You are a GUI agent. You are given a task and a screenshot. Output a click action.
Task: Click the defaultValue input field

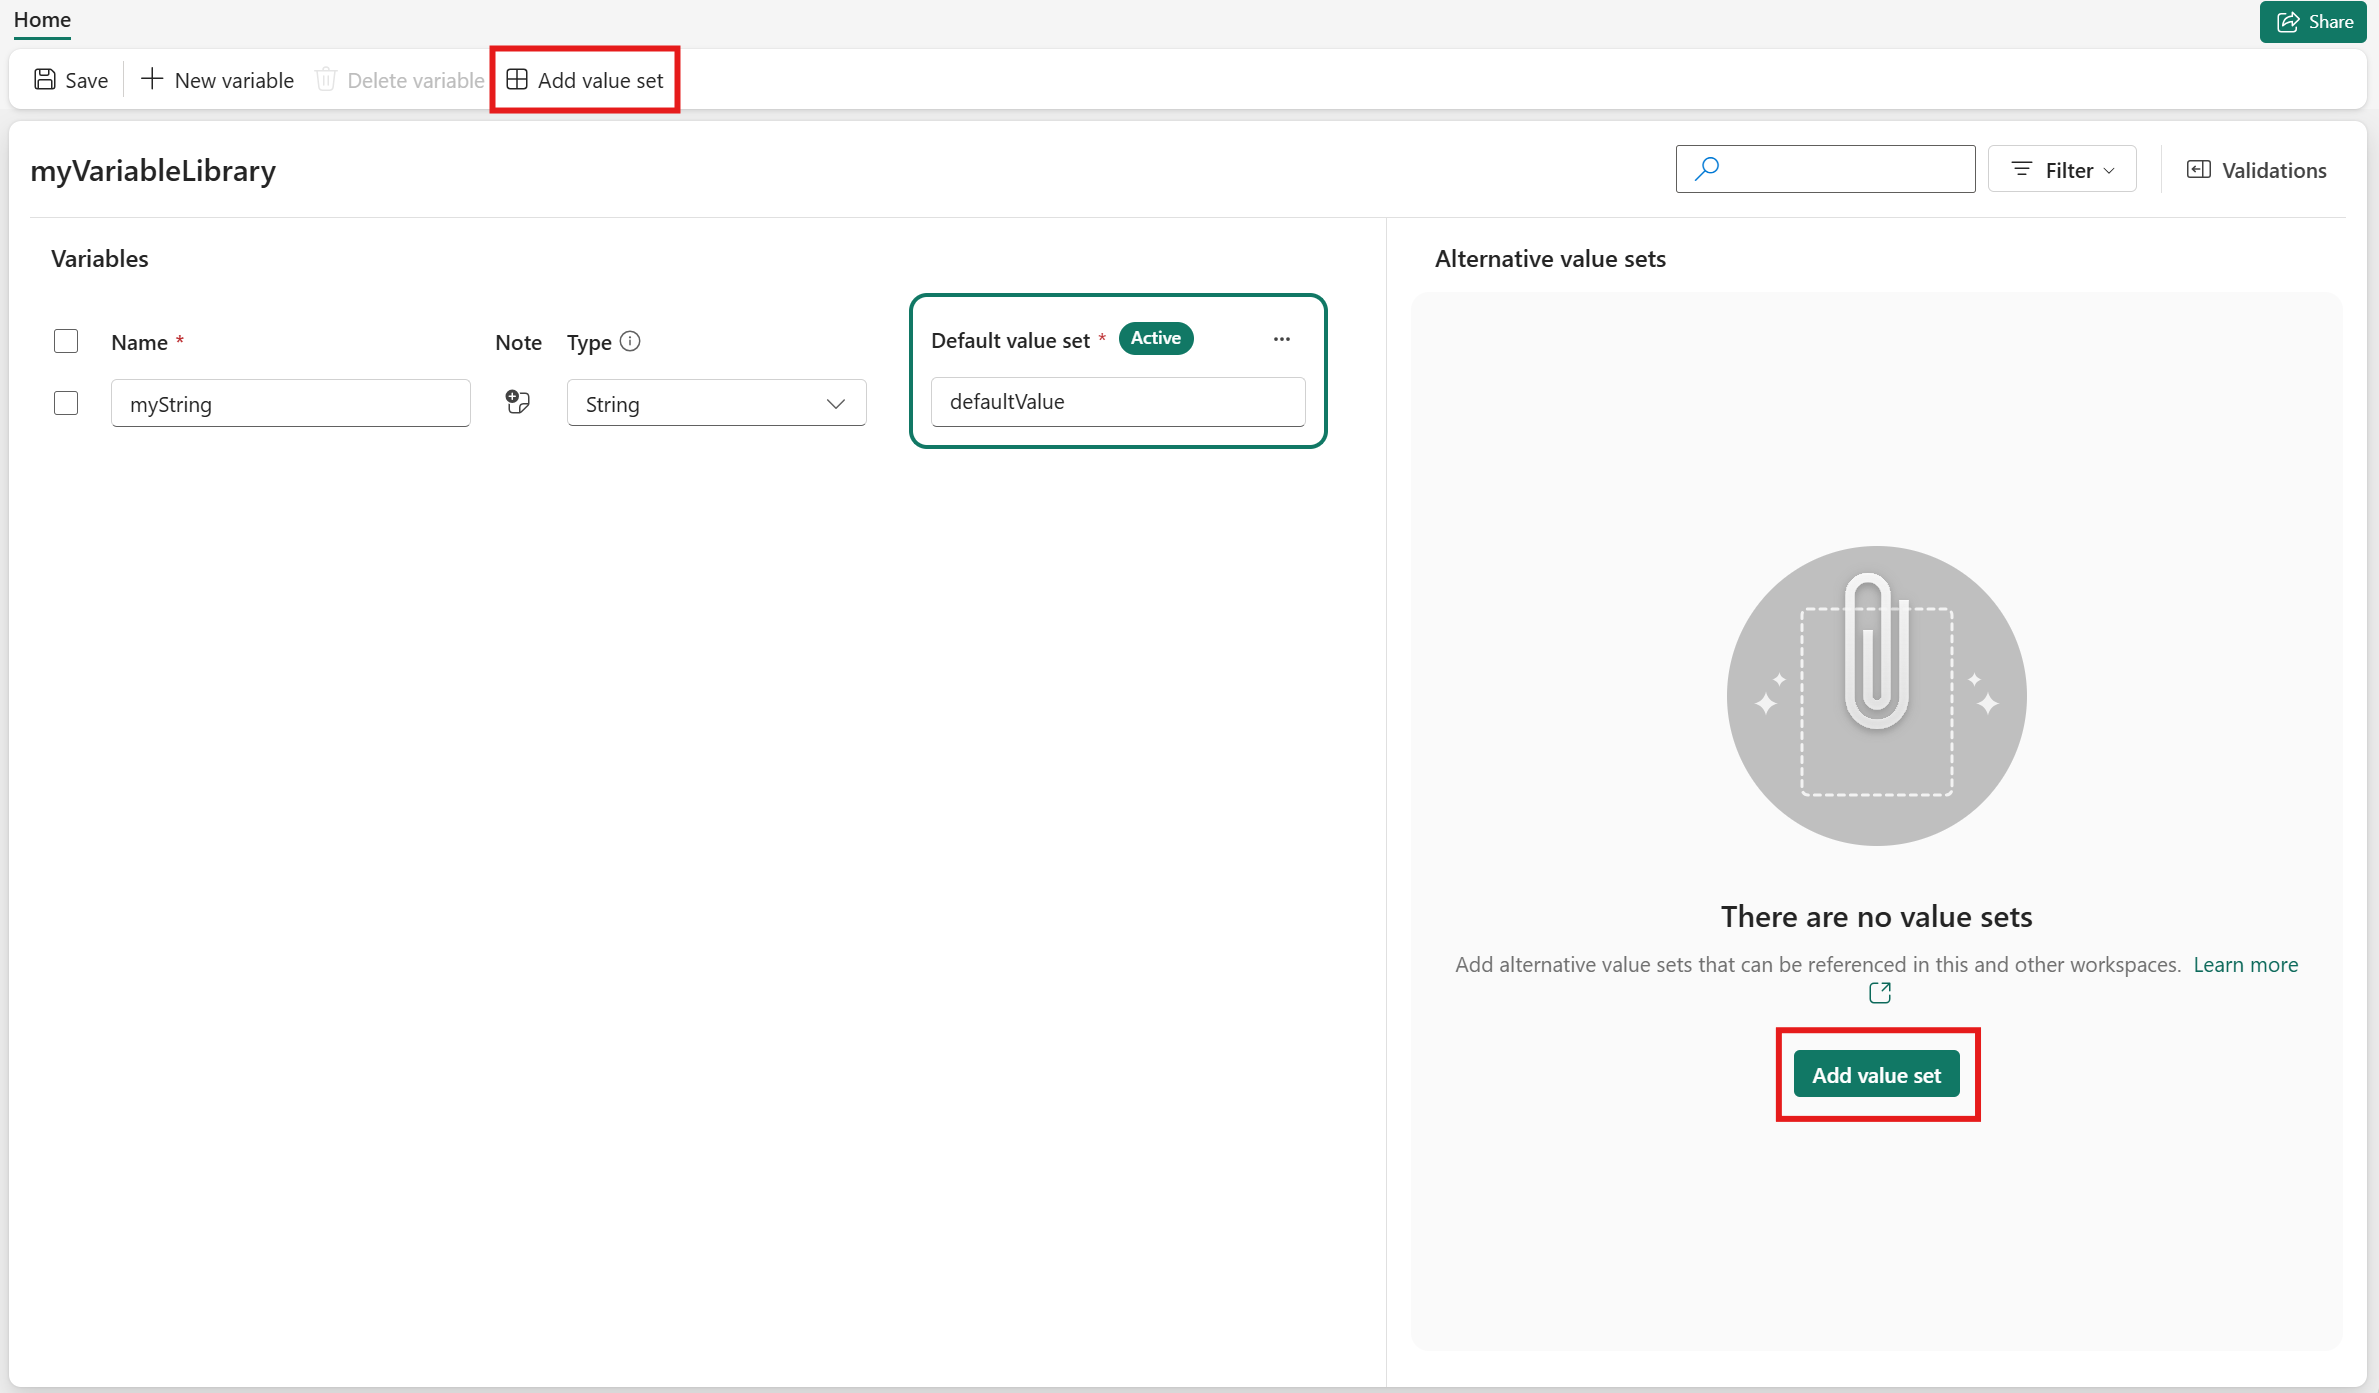(x=1117, y=402)
